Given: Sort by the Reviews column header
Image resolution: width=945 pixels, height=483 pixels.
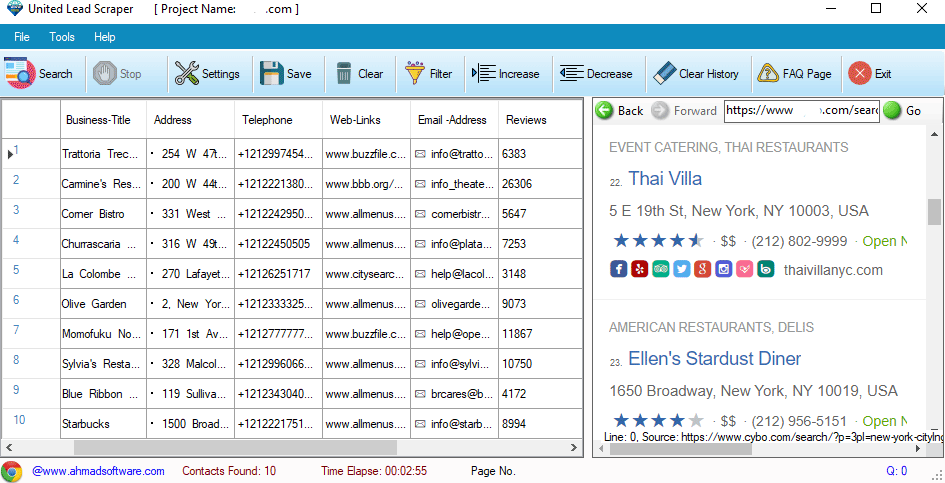Looking at the screenshot, I should pos(526,120).
